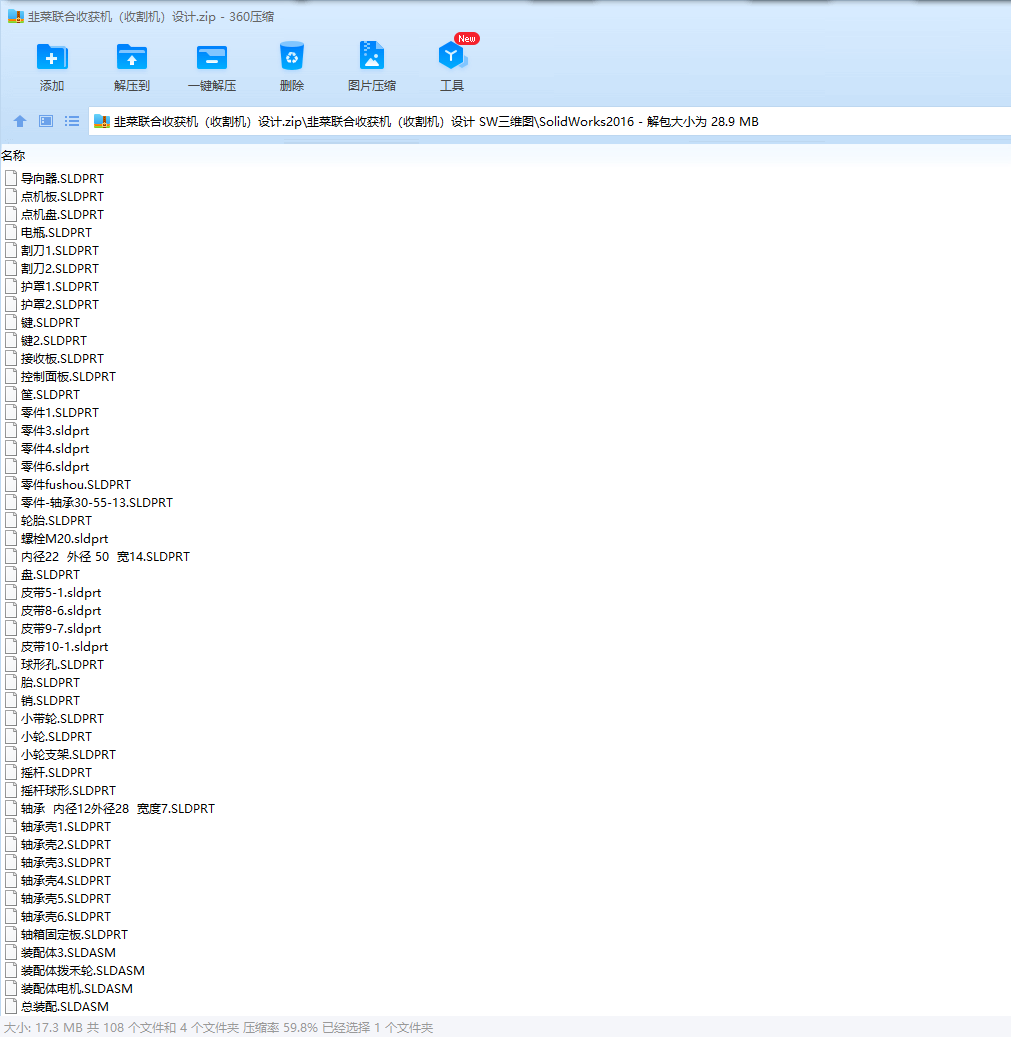Select file 零件fushou.SLDPRT
This screenshot has height=1037, width=1011.
(x=76, y=484)
